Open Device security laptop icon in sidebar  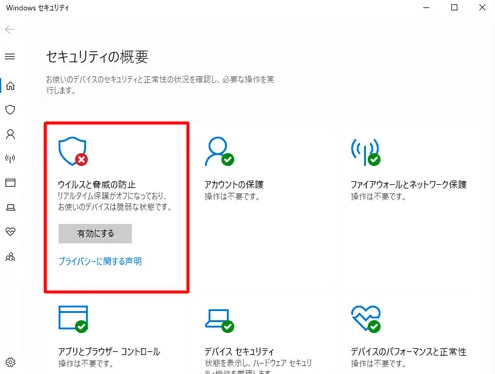pyautogui.click(x=10, y=208)
